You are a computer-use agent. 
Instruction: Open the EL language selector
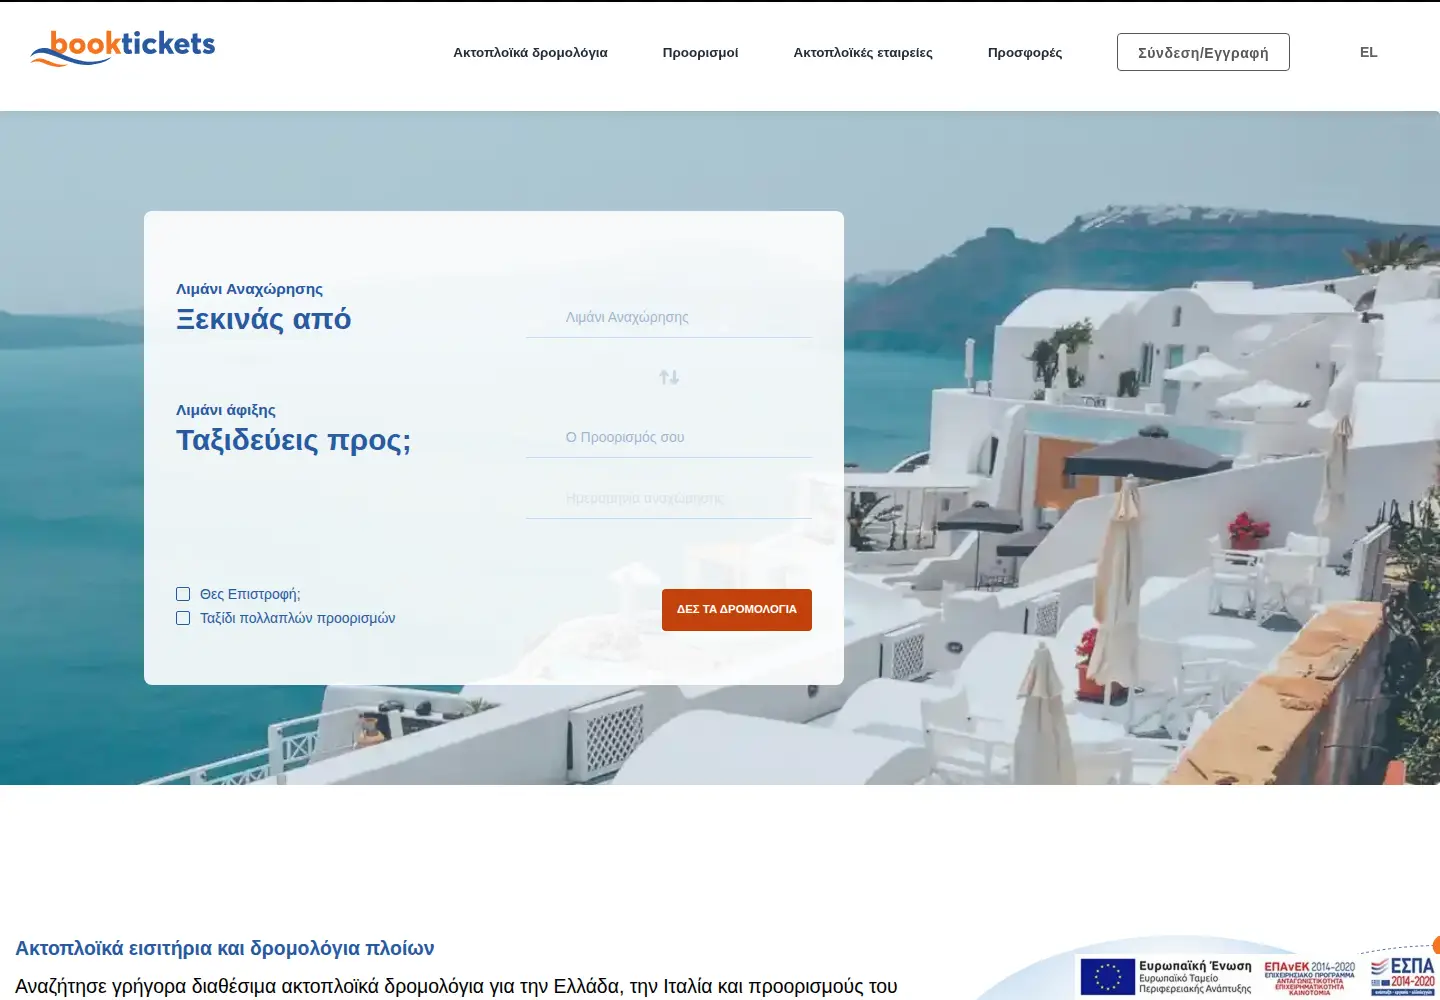pos(1369,52)
